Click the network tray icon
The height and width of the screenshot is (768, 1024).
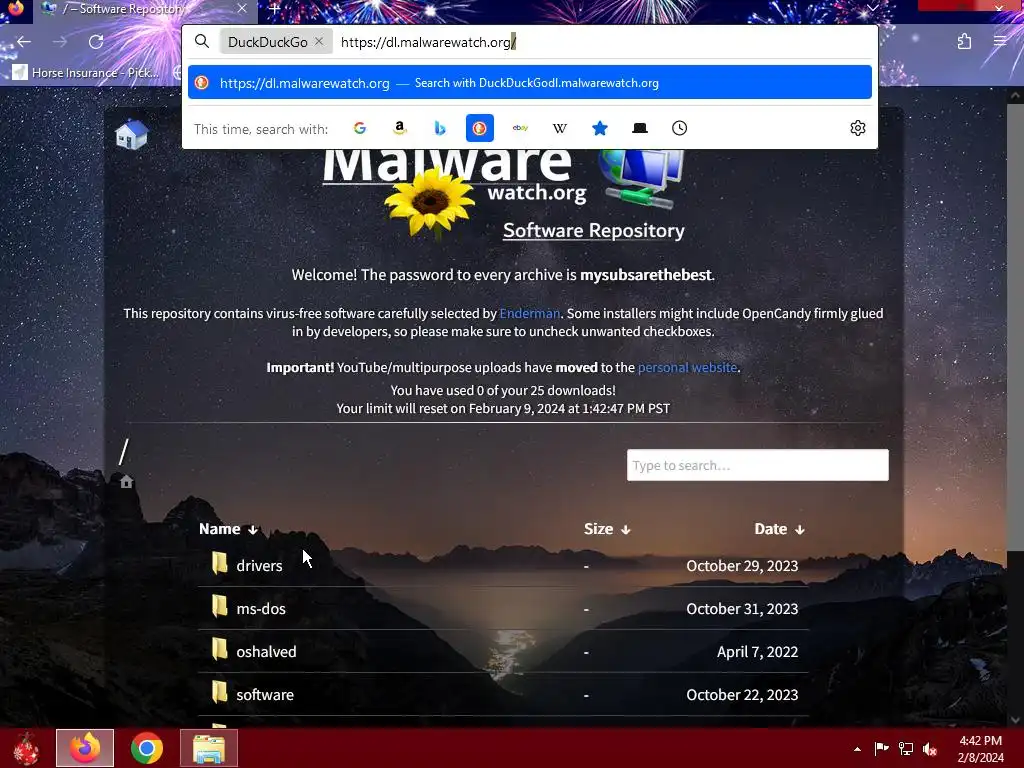click(906, 749)
